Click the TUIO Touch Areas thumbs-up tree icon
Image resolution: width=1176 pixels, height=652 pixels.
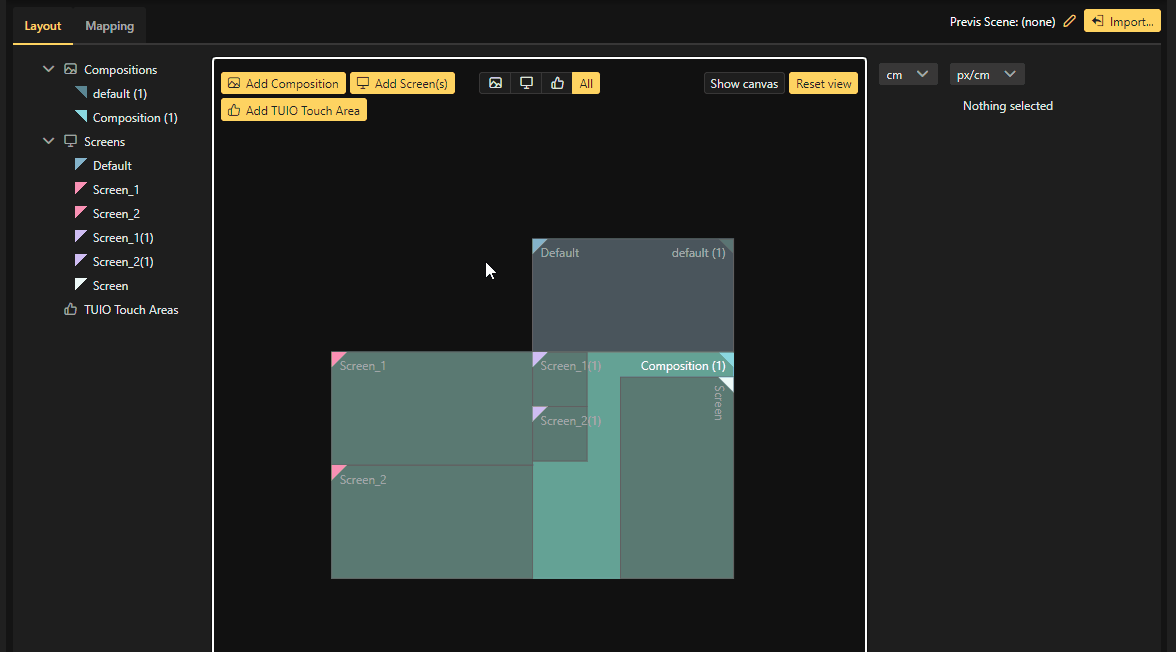(x=70, y=310)
